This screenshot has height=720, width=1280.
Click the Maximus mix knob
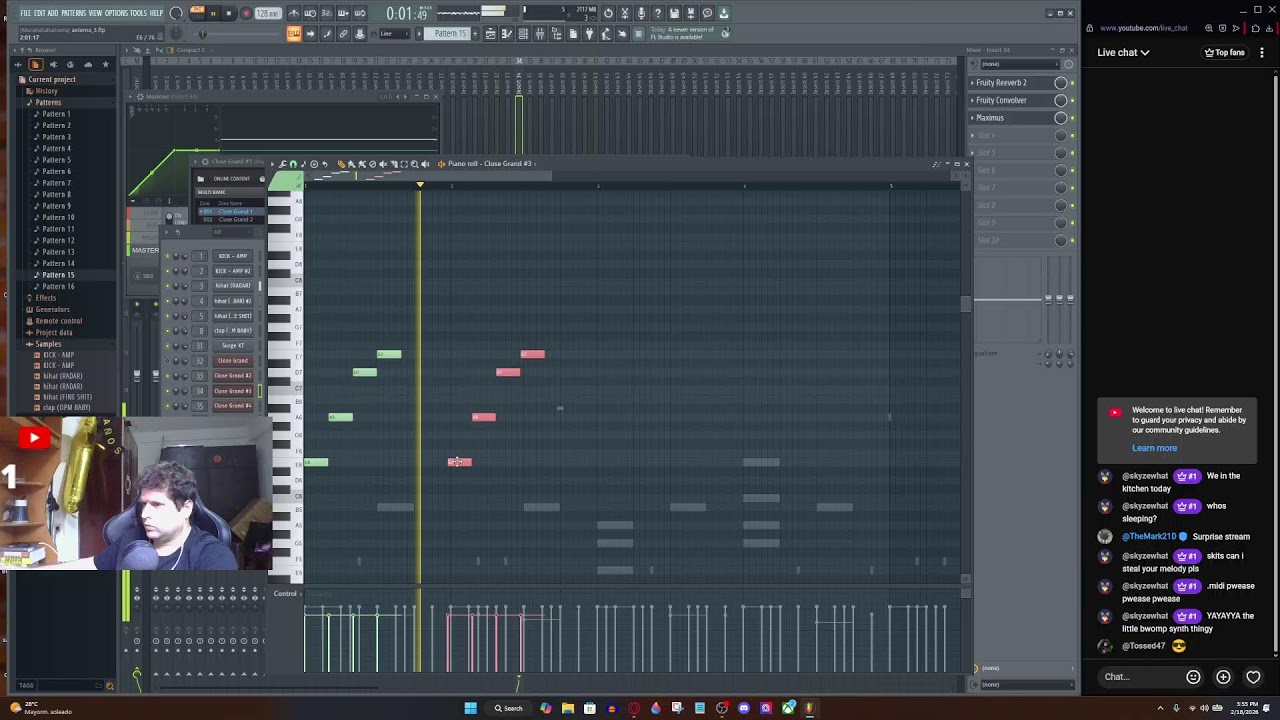pos(1061,118)
